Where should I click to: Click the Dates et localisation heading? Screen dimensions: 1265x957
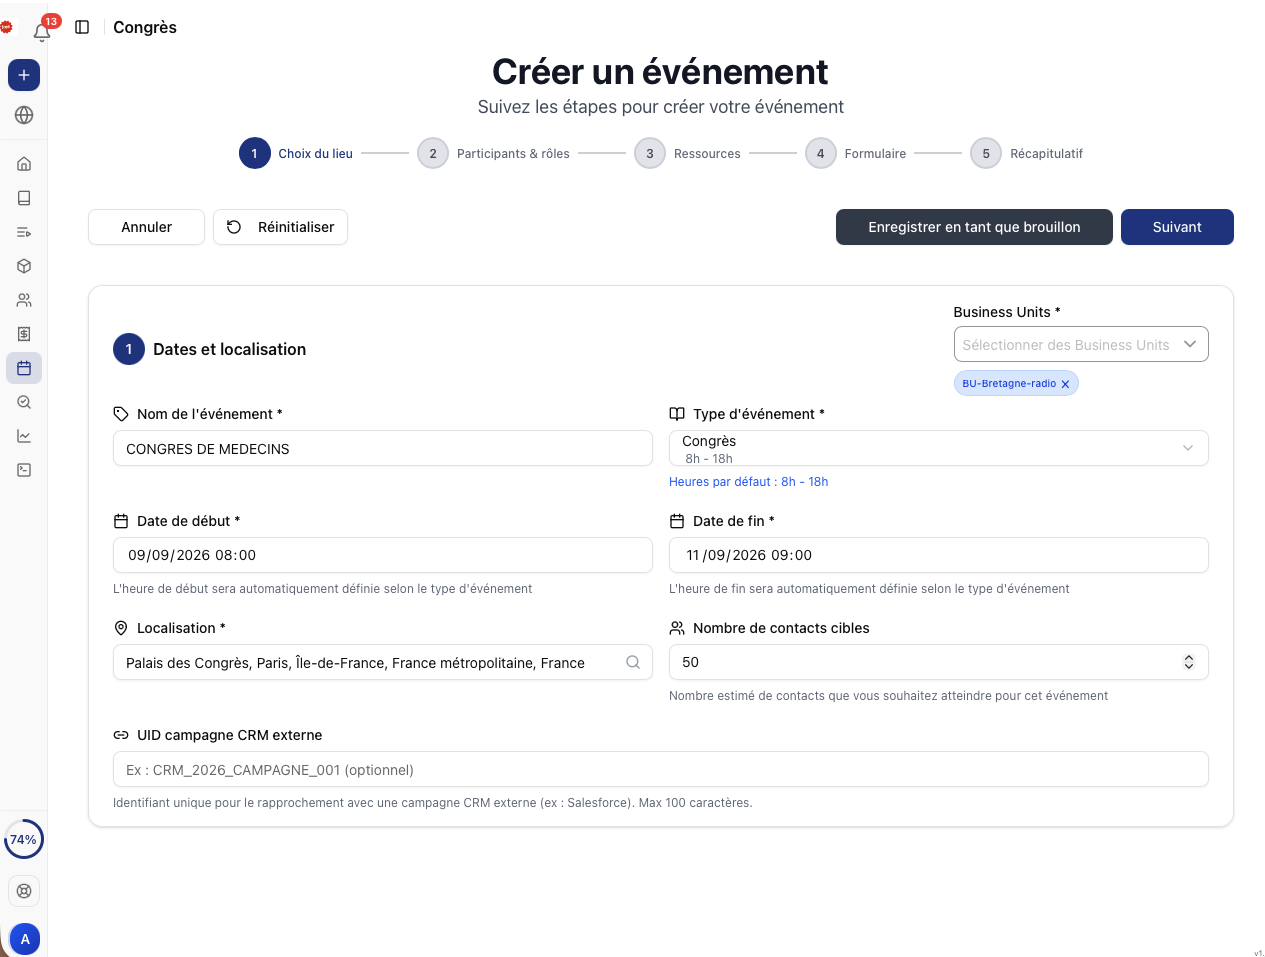229,349
